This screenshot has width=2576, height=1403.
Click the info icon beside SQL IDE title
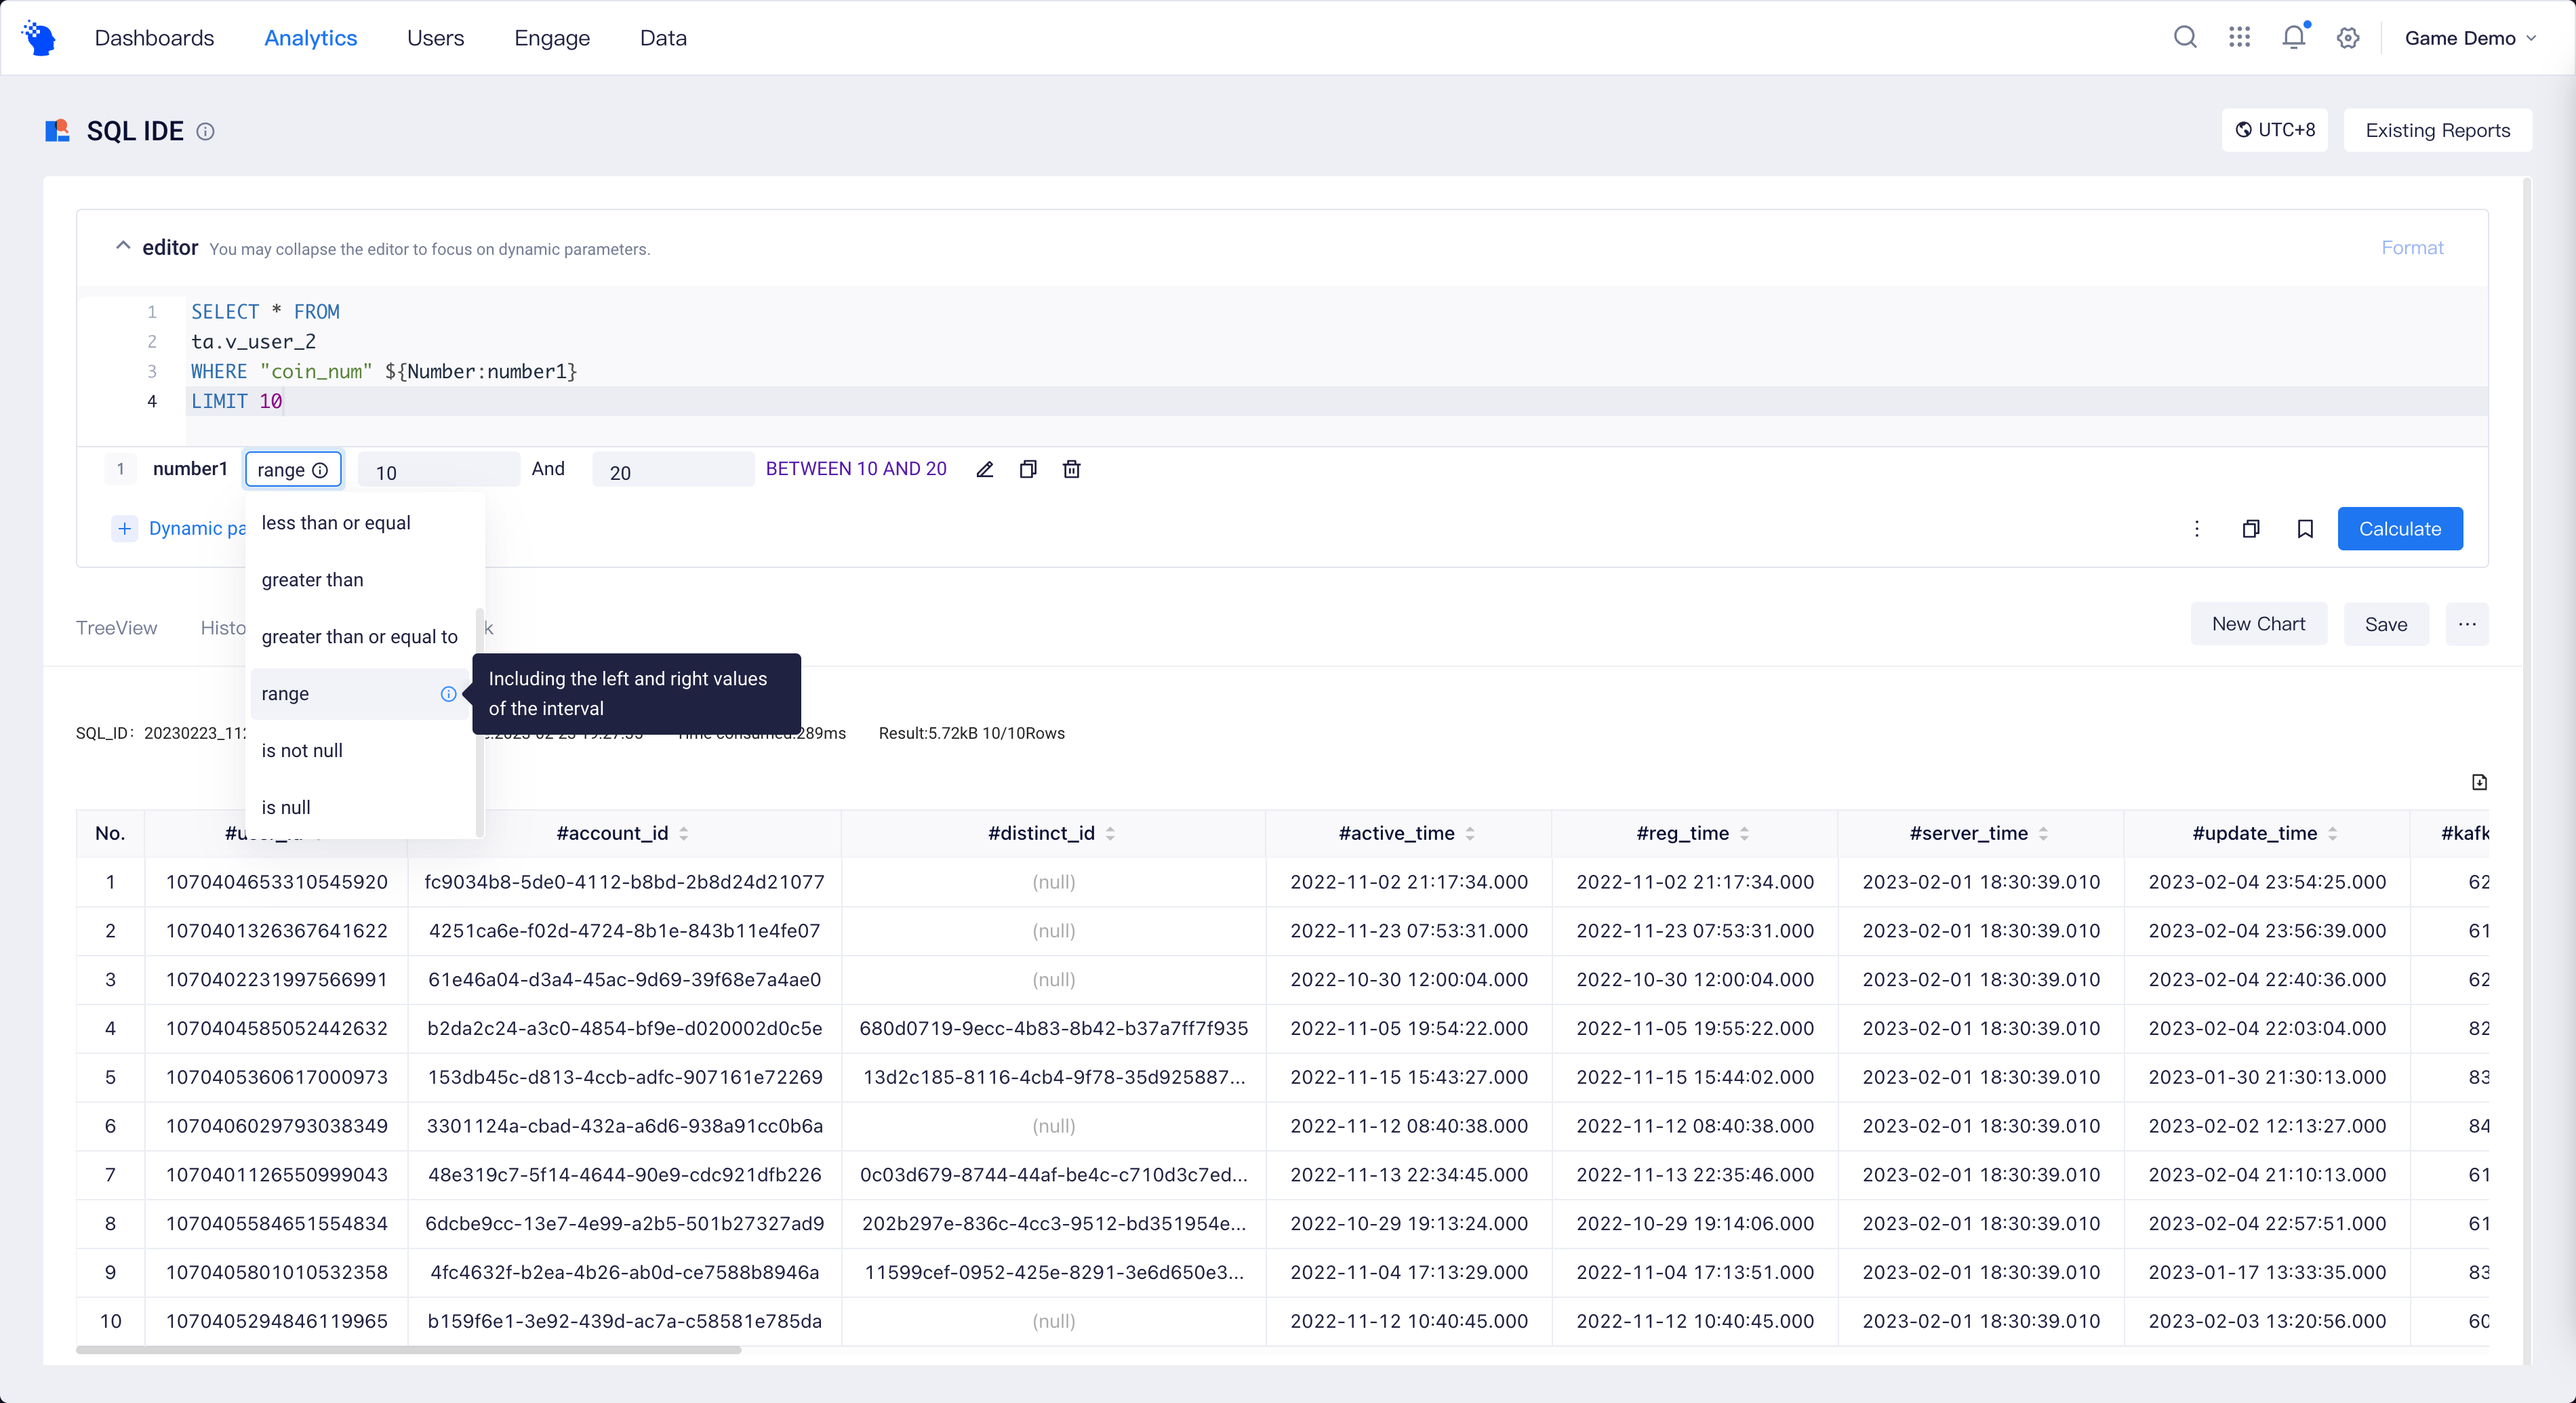(x=205, y=131)
